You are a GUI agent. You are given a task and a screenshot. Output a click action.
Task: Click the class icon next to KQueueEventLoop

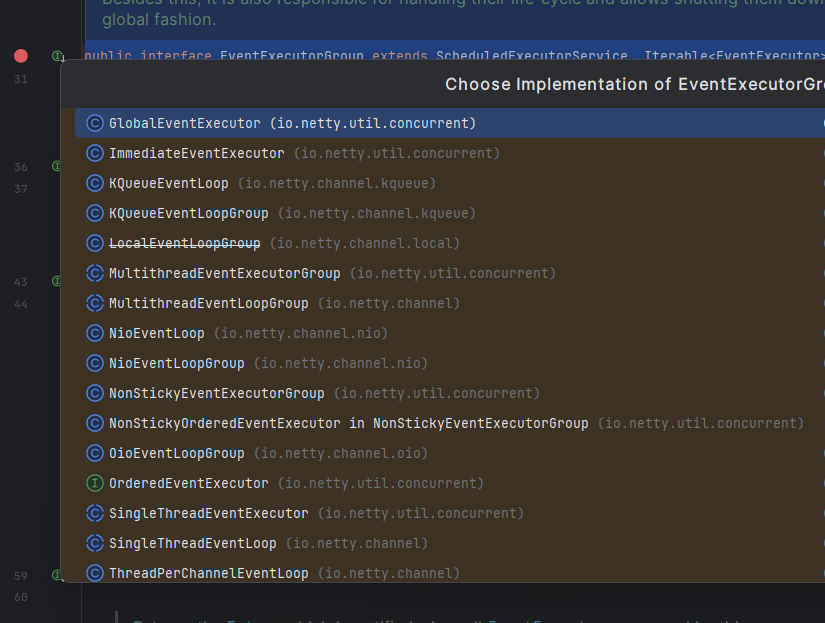tap(95, 183)
